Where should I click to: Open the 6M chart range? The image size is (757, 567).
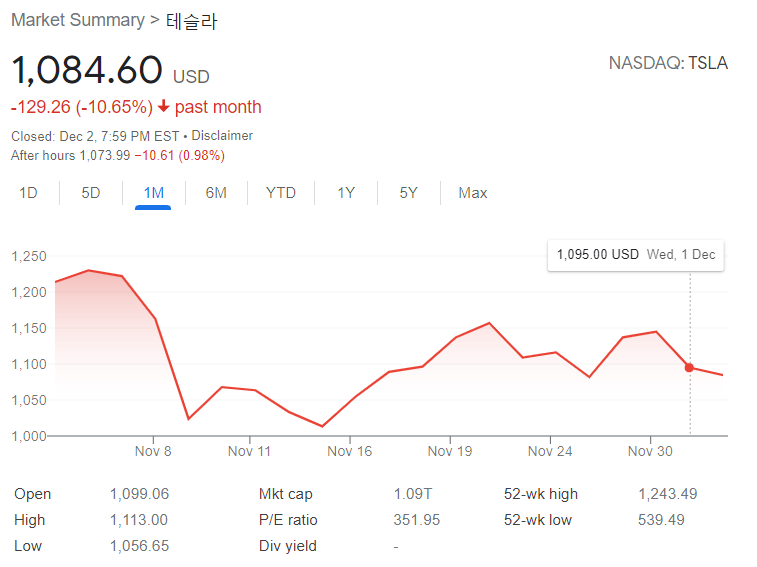[x=216, y=193]
